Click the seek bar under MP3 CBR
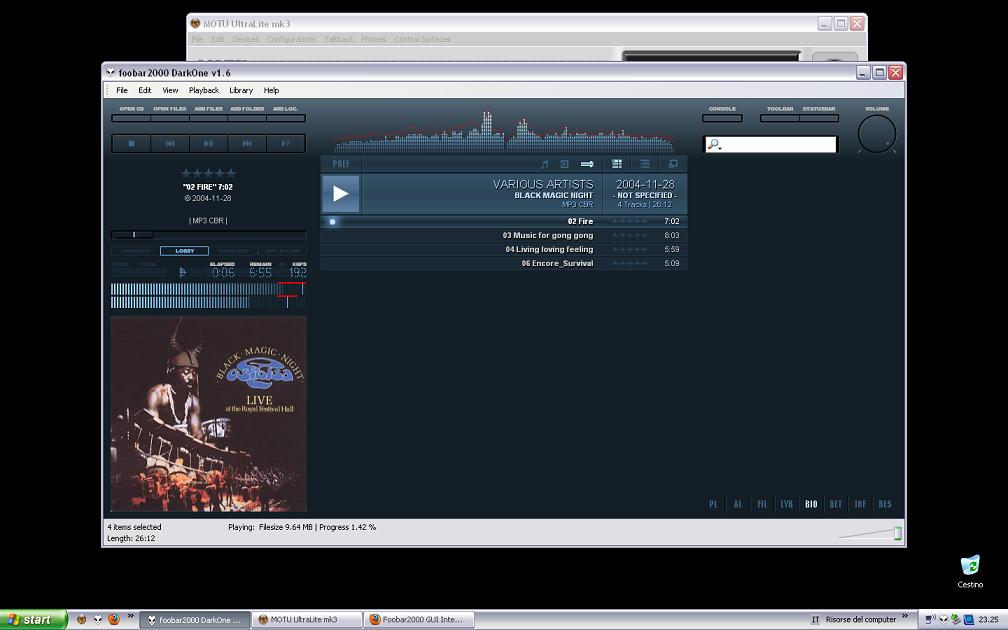The image size is (1008, 630). coord(208,235)
